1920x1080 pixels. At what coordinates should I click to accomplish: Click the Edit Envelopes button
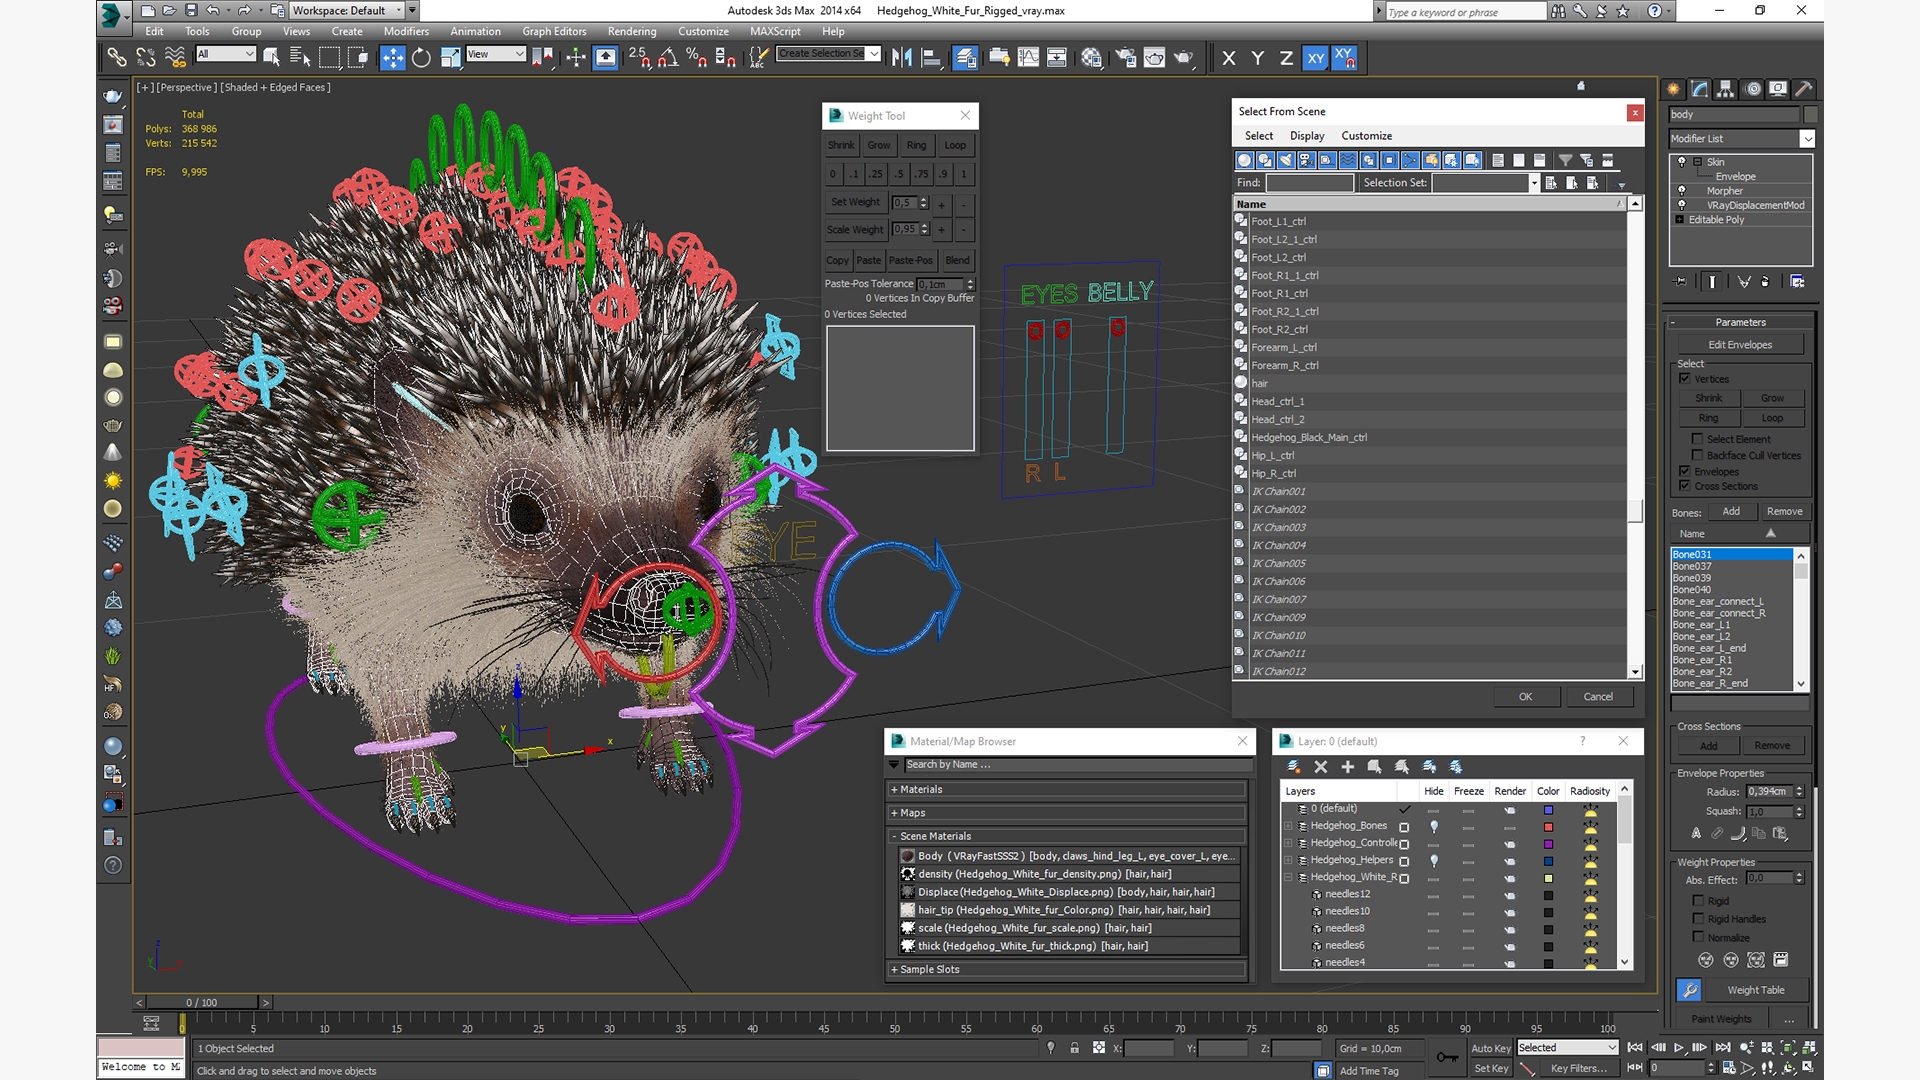1739,345
